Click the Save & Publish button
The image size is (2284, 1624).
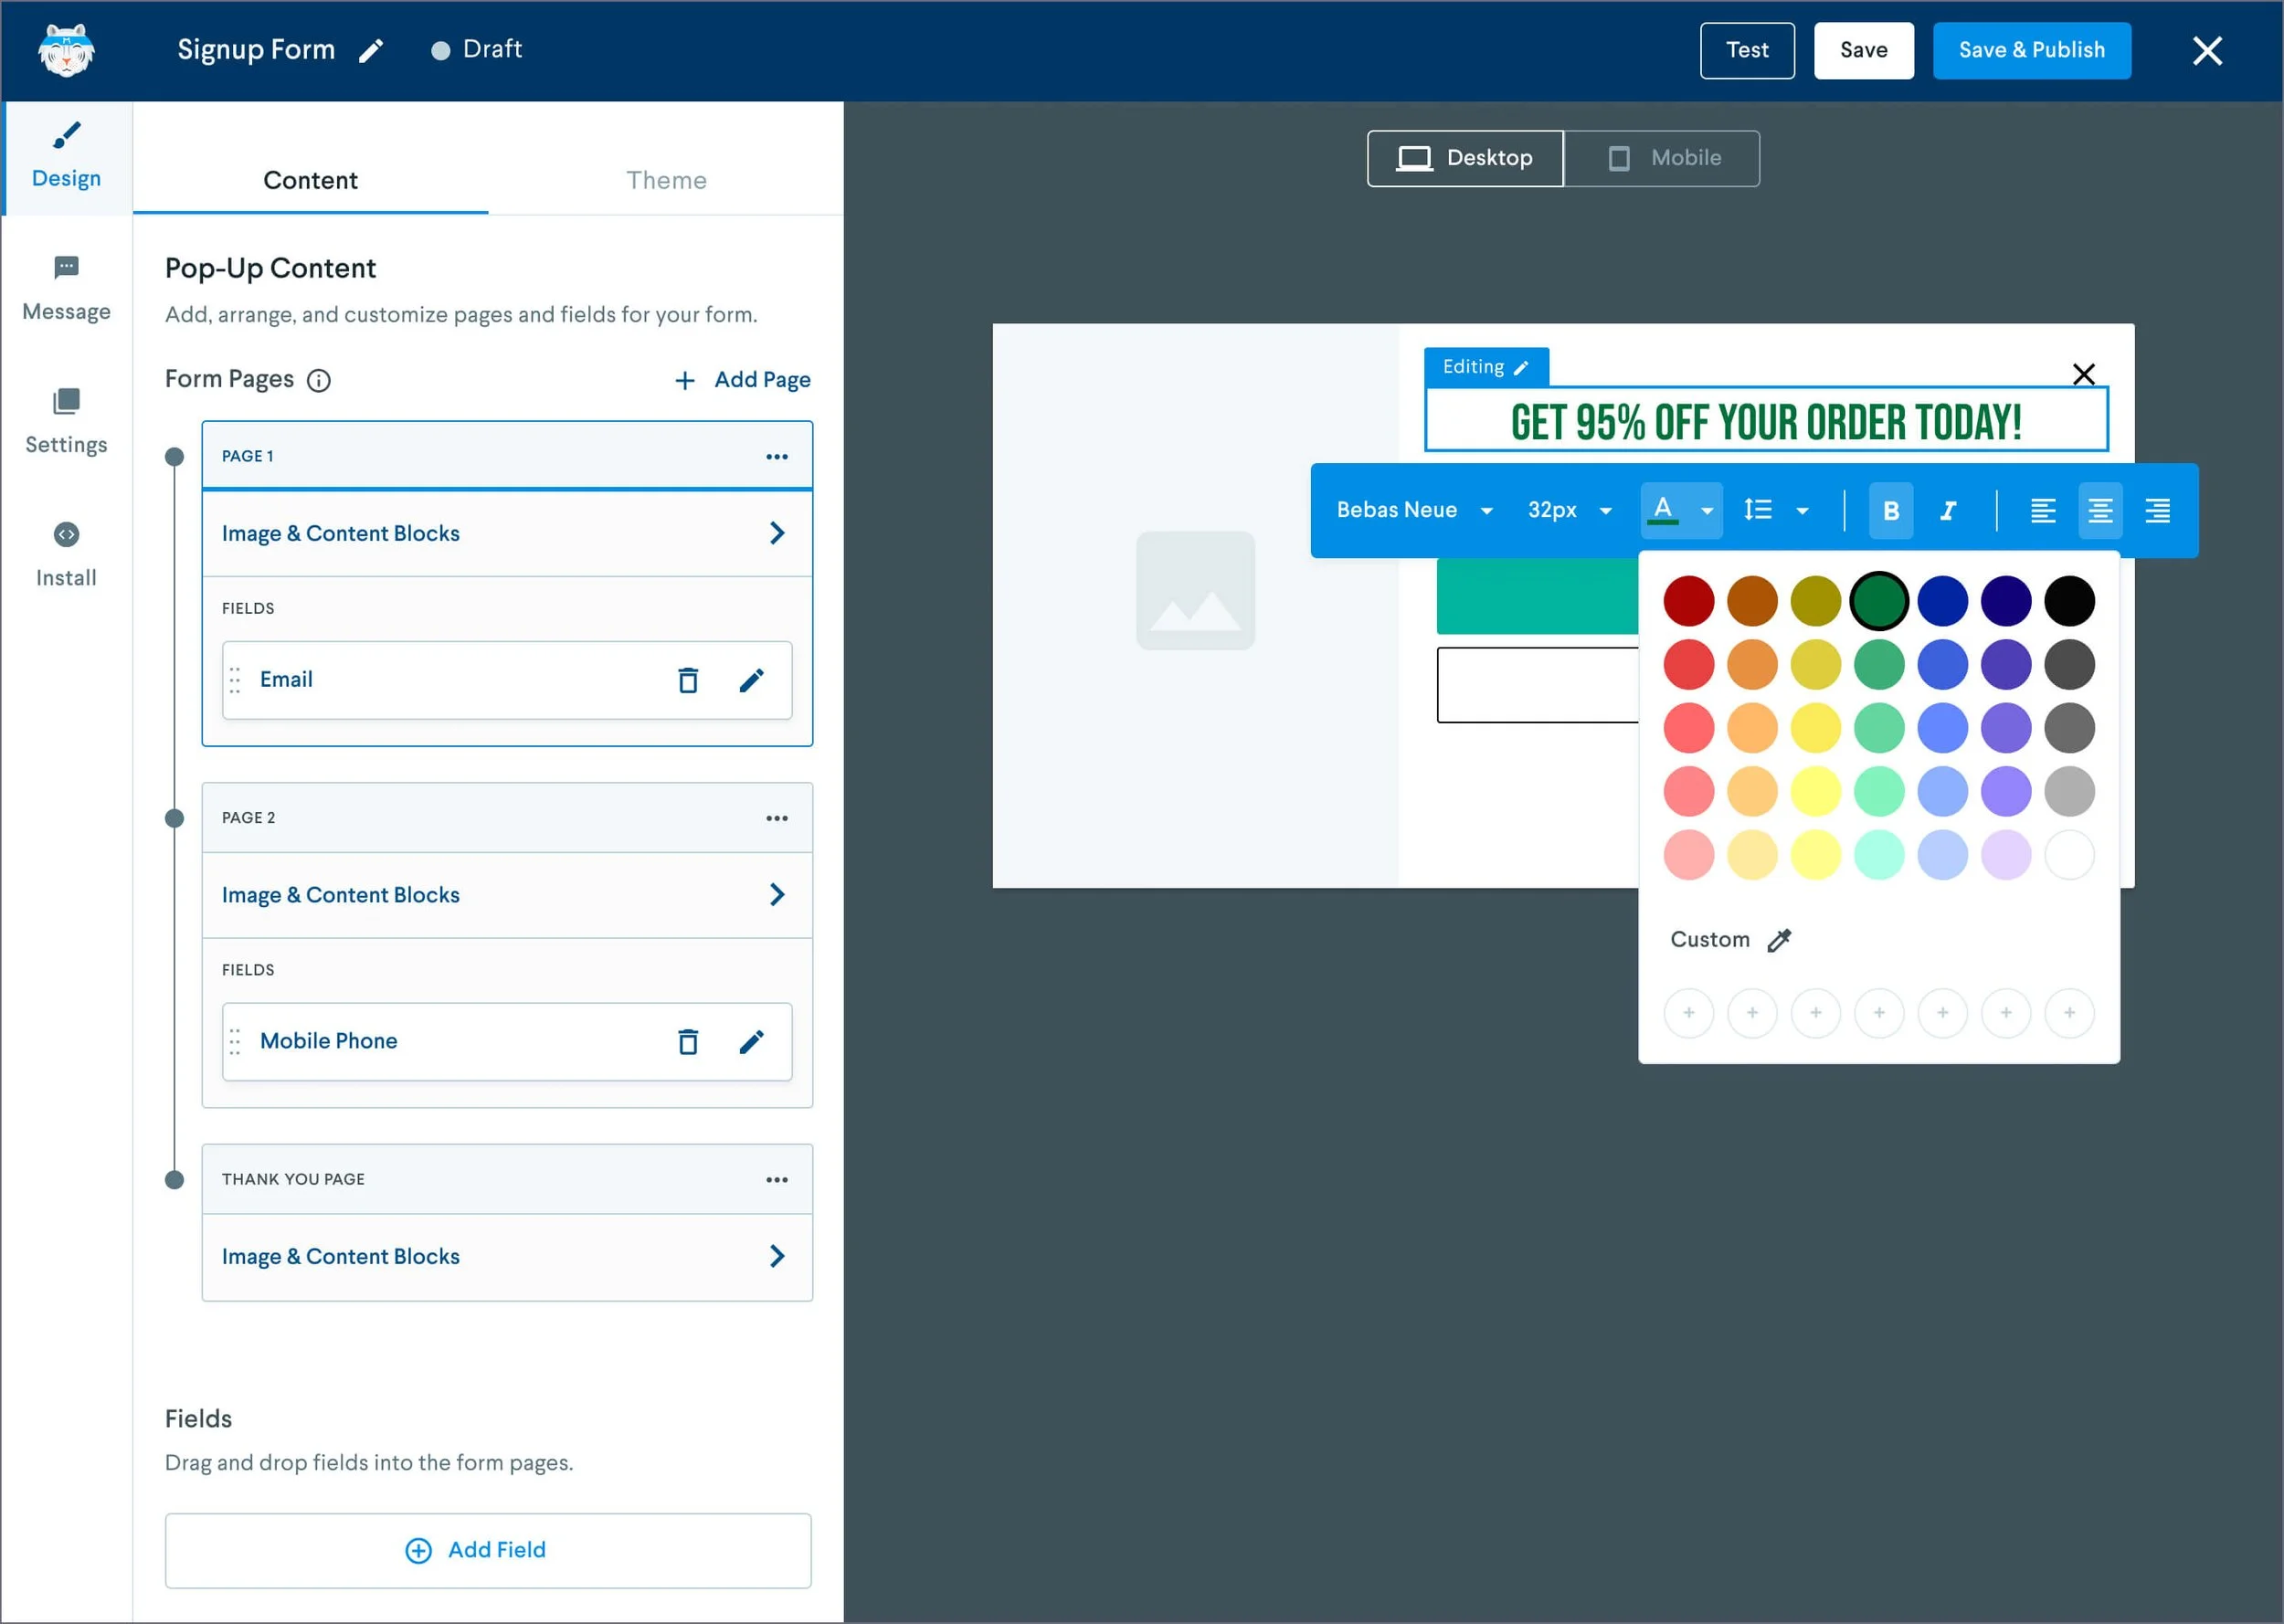(x=2031, y=50)
